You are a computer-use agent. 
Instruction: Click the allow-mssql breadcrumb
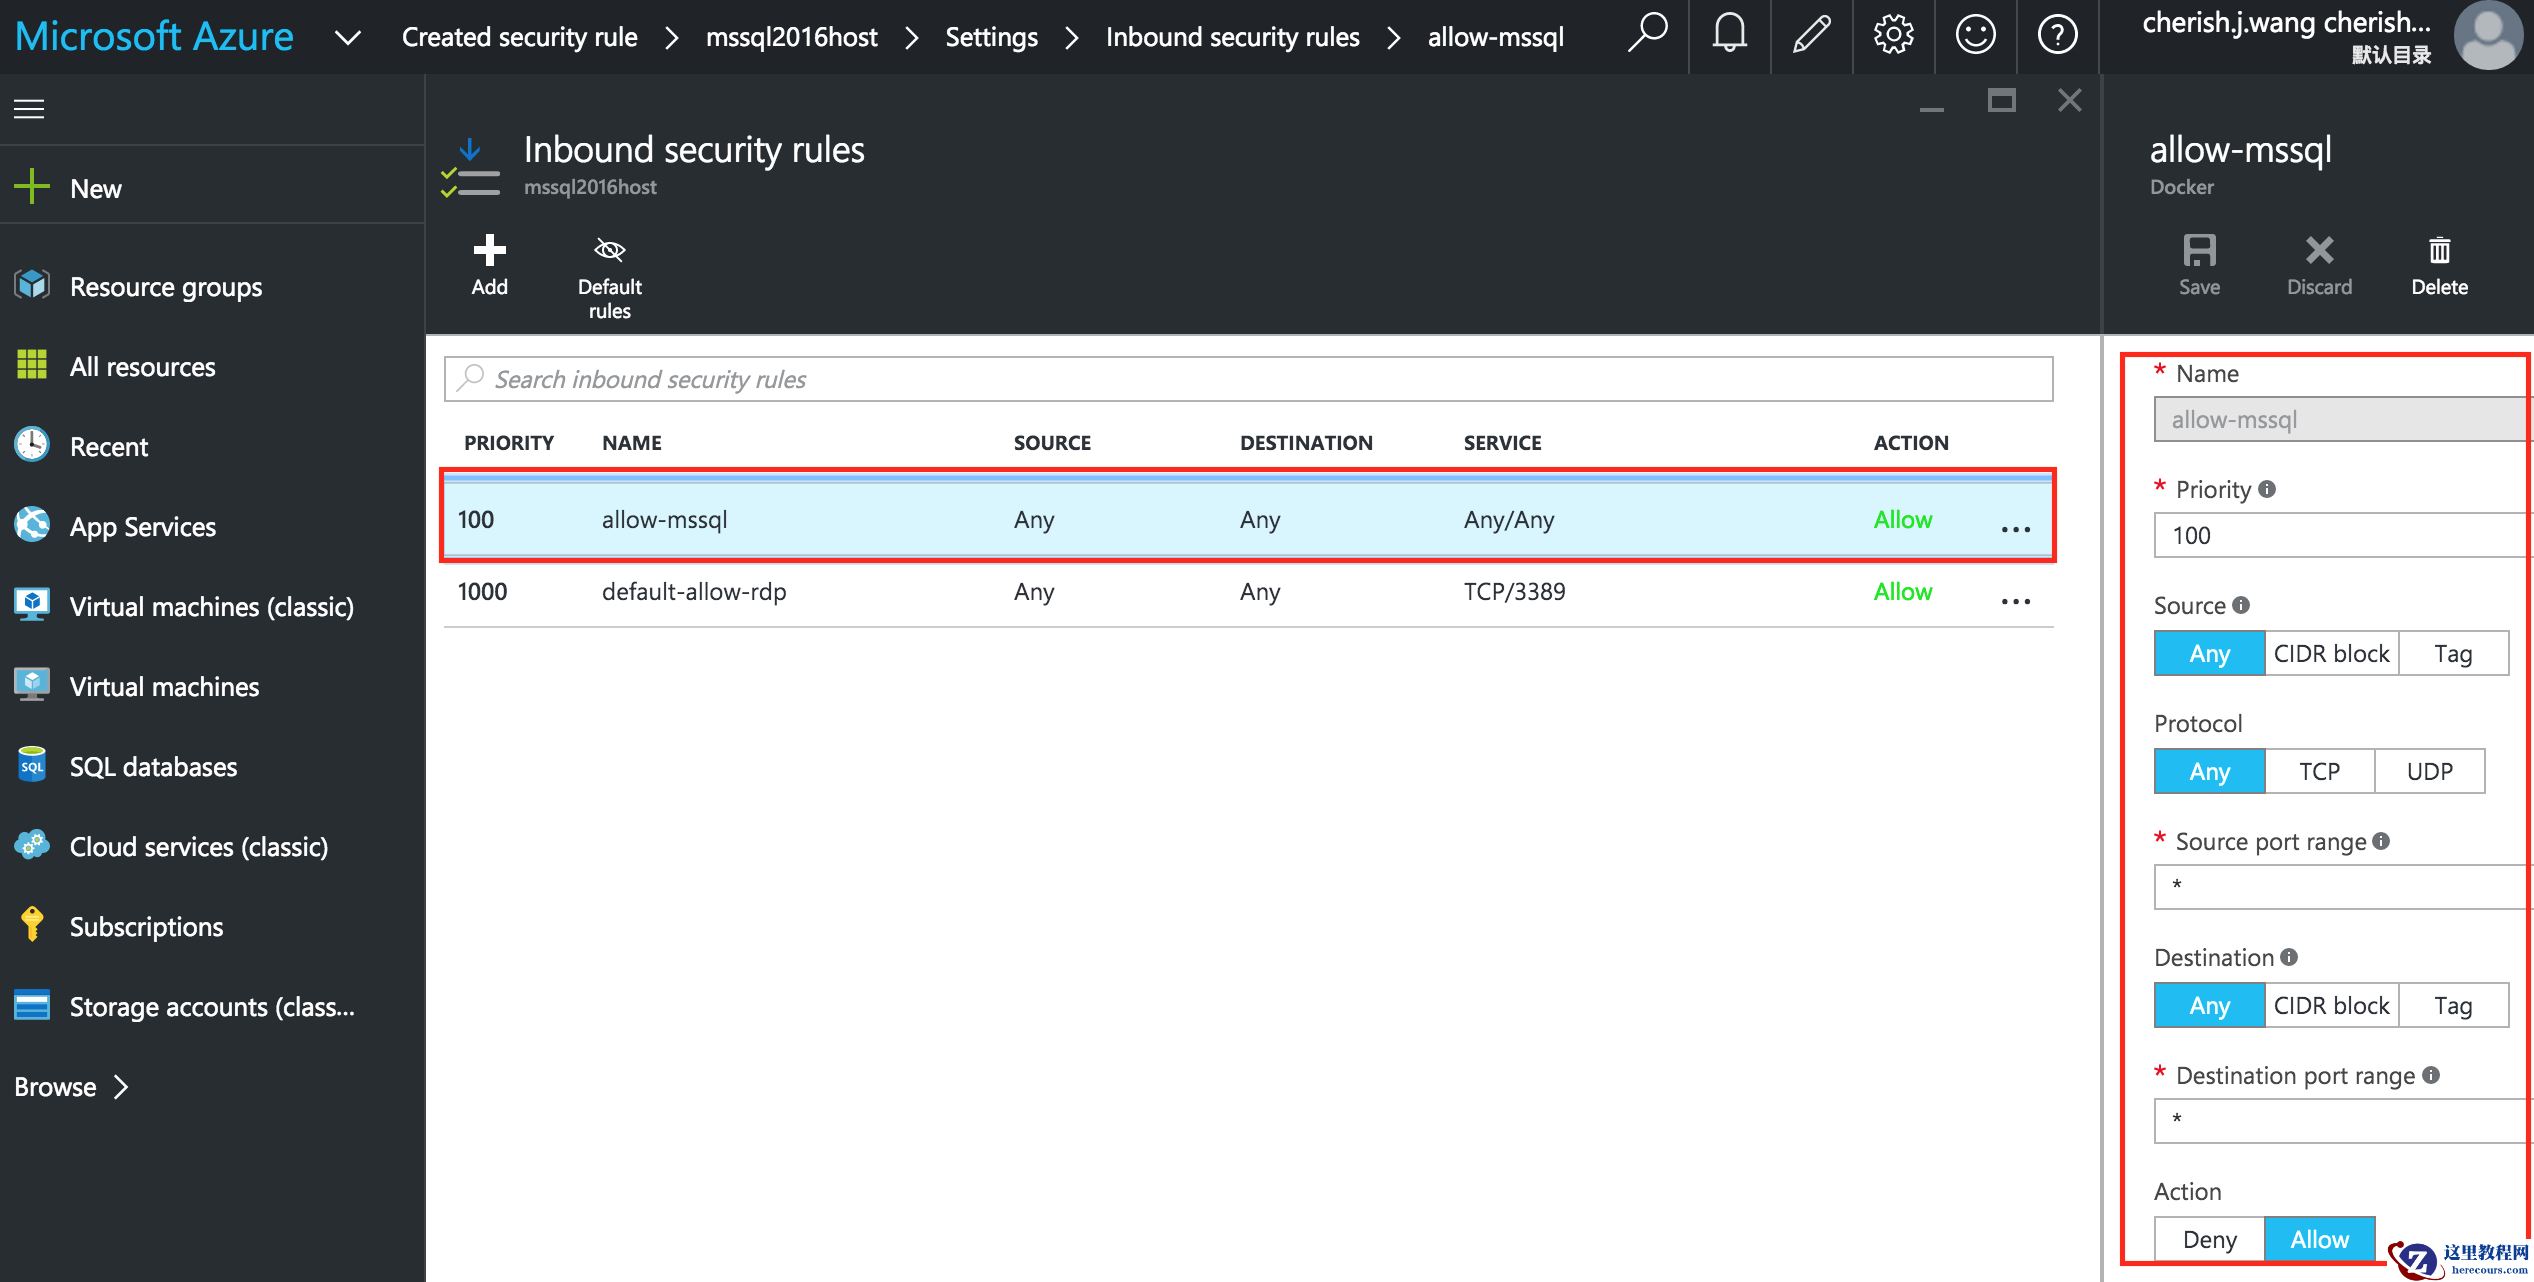click(x=1495, y=37)
